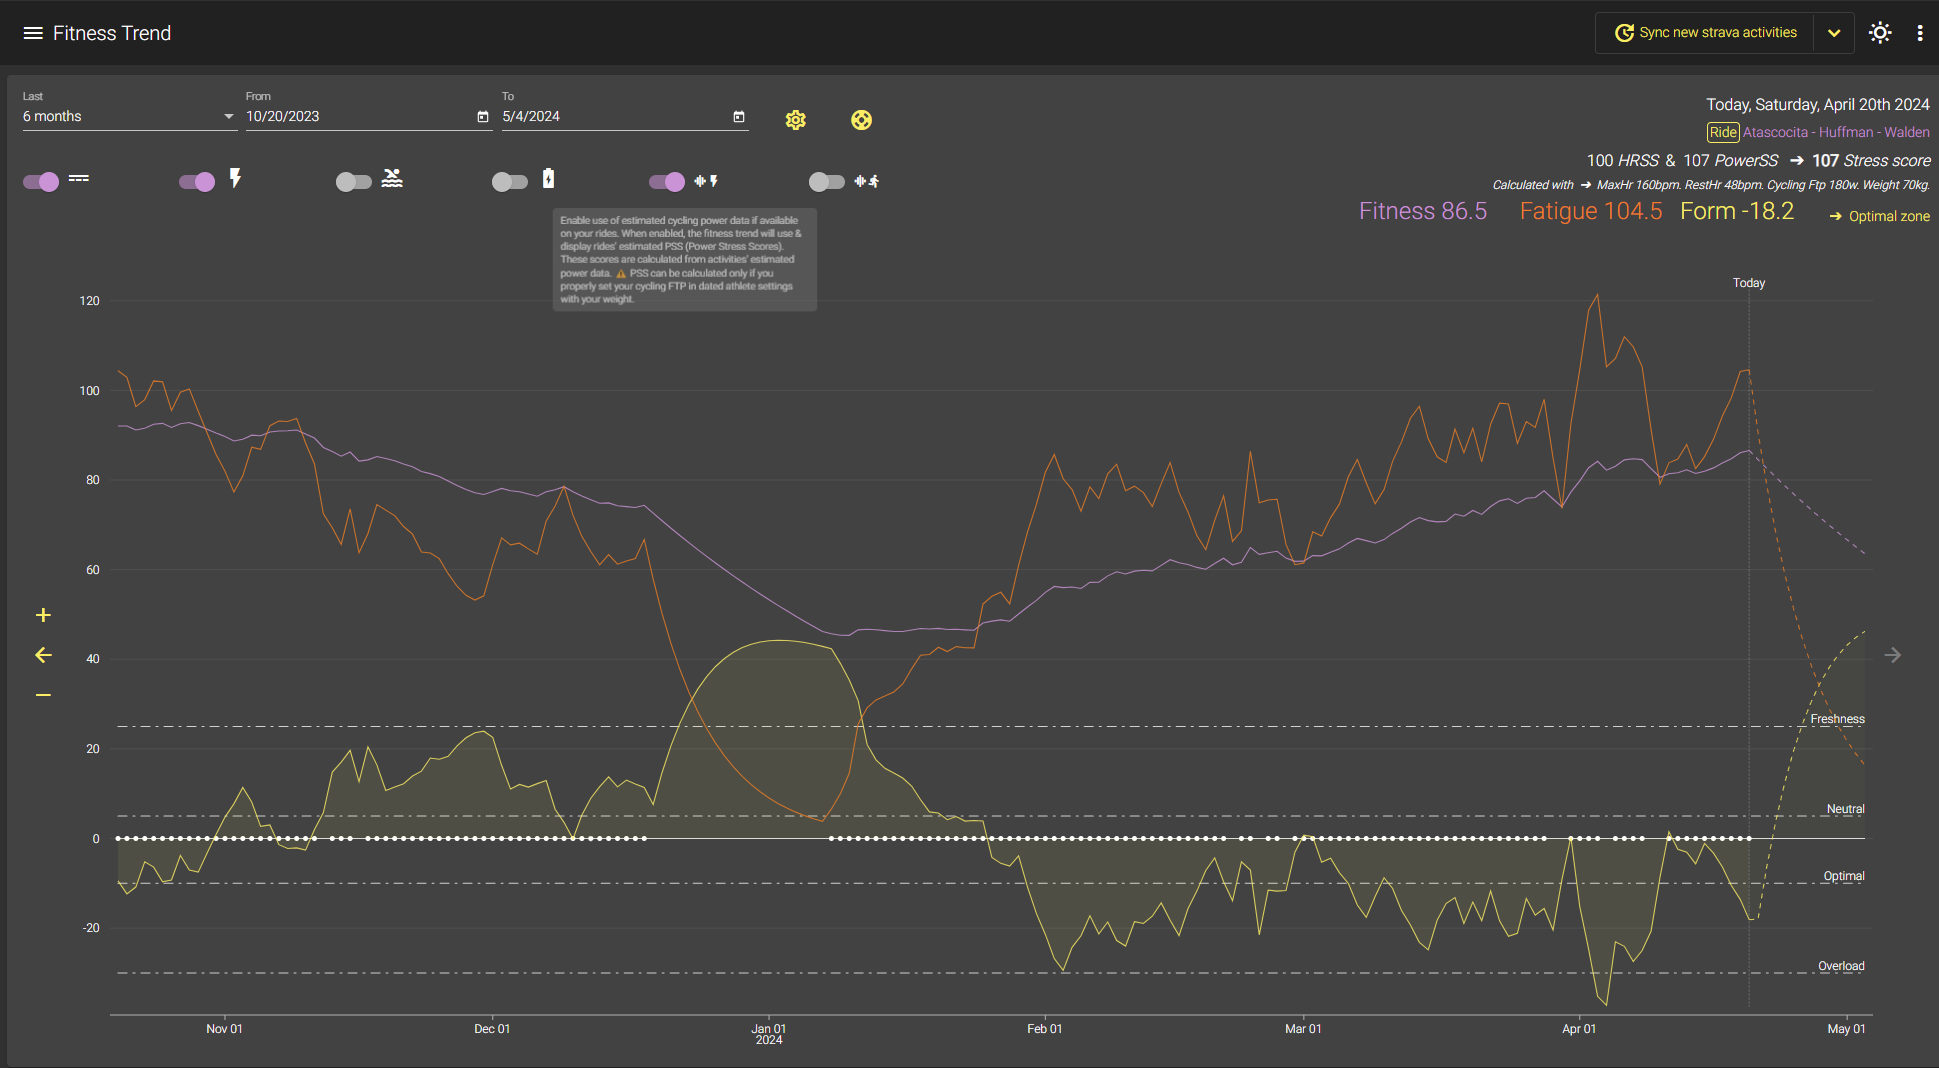
Task: Open the From date calendar picker
Action: pyautogui.click(x=483, y=117)
